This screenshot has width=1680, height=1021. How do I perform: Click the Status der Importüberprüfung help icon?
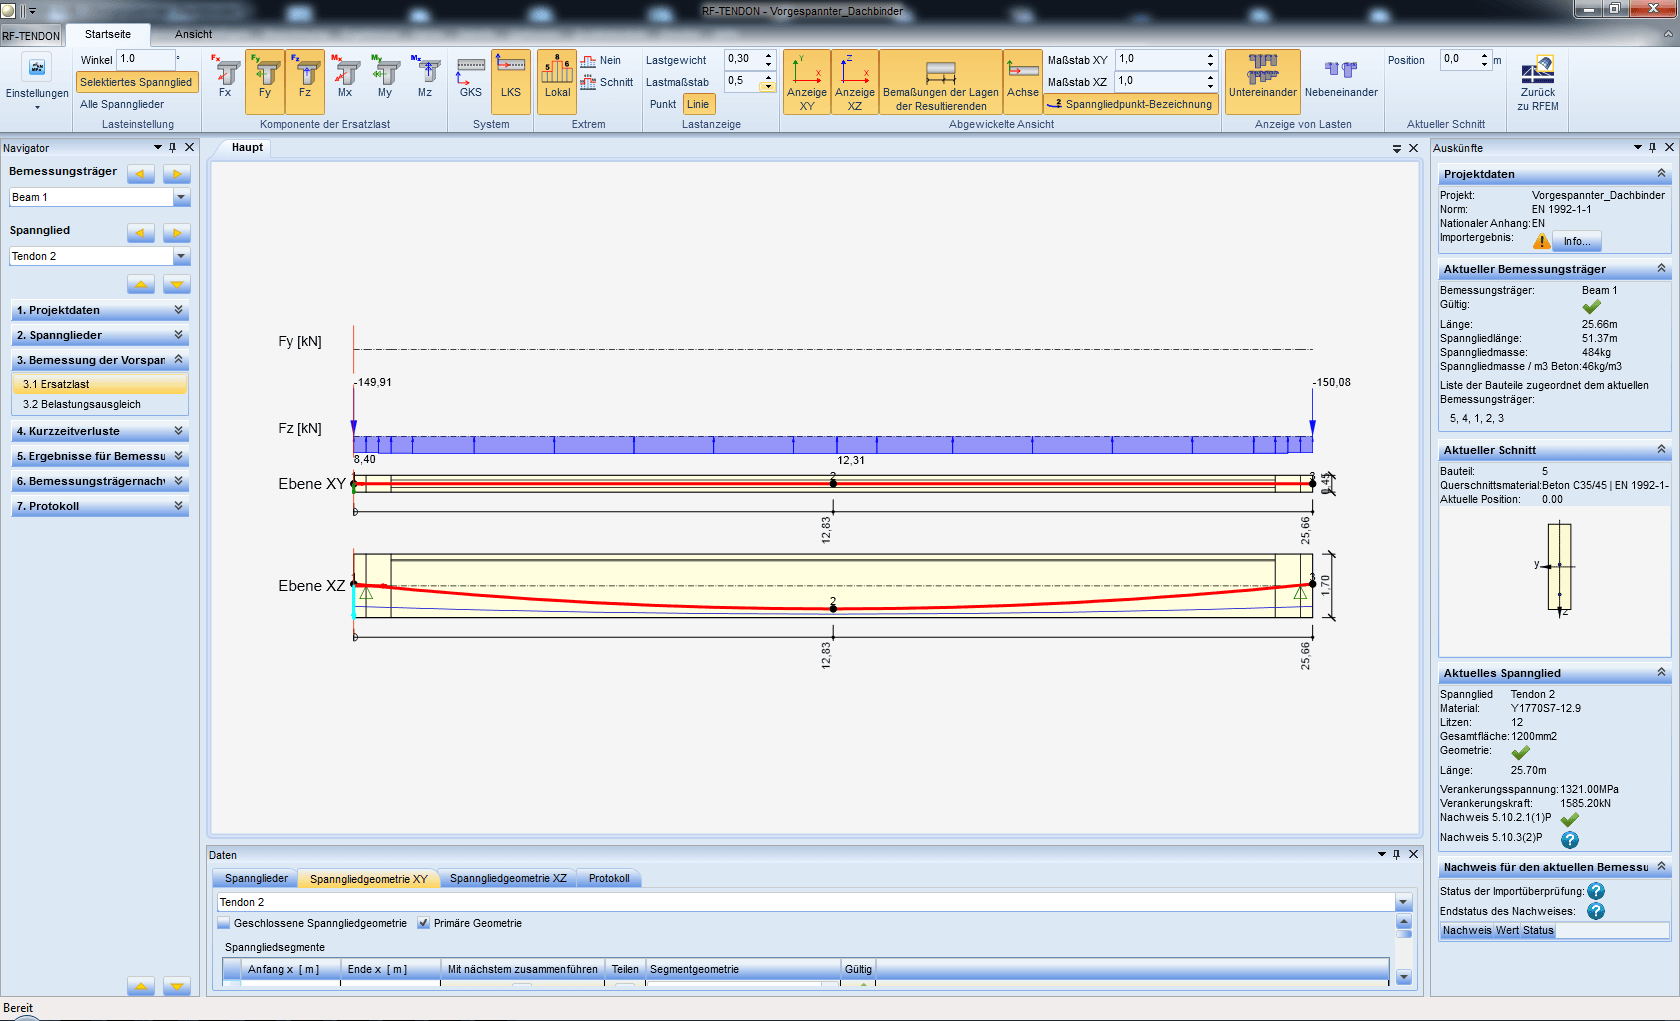click(1596, 891)
